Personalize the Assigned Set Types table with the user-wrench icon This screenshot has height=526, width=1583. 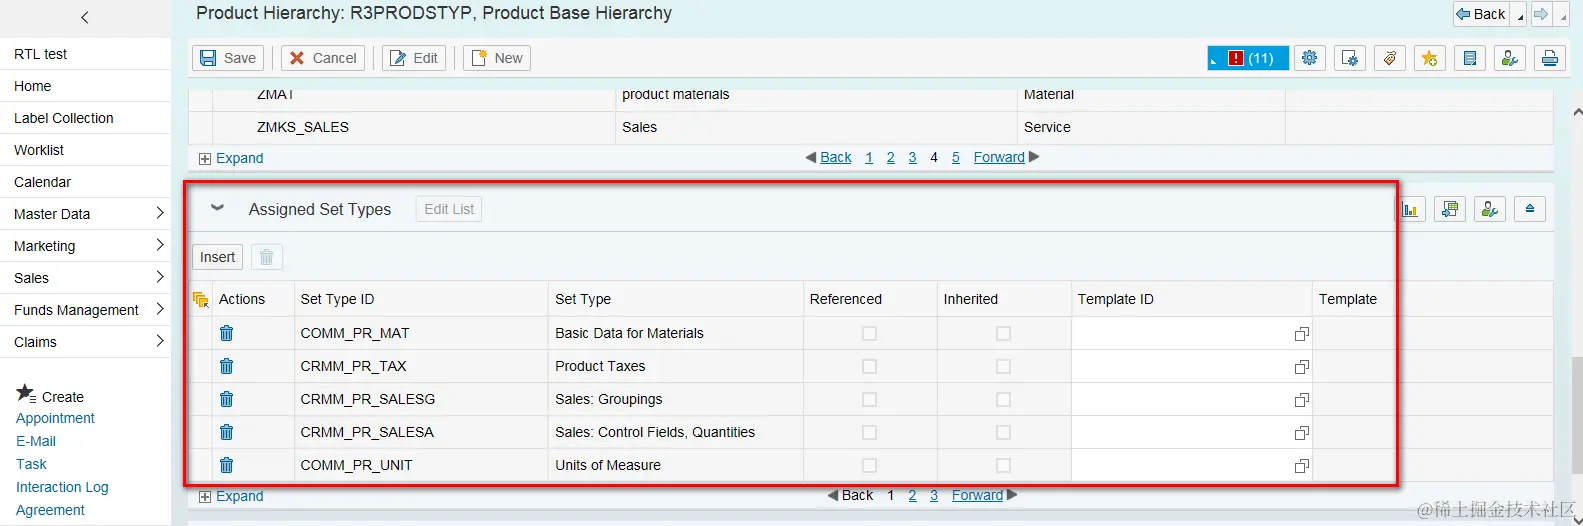[x=1489, y=209]
